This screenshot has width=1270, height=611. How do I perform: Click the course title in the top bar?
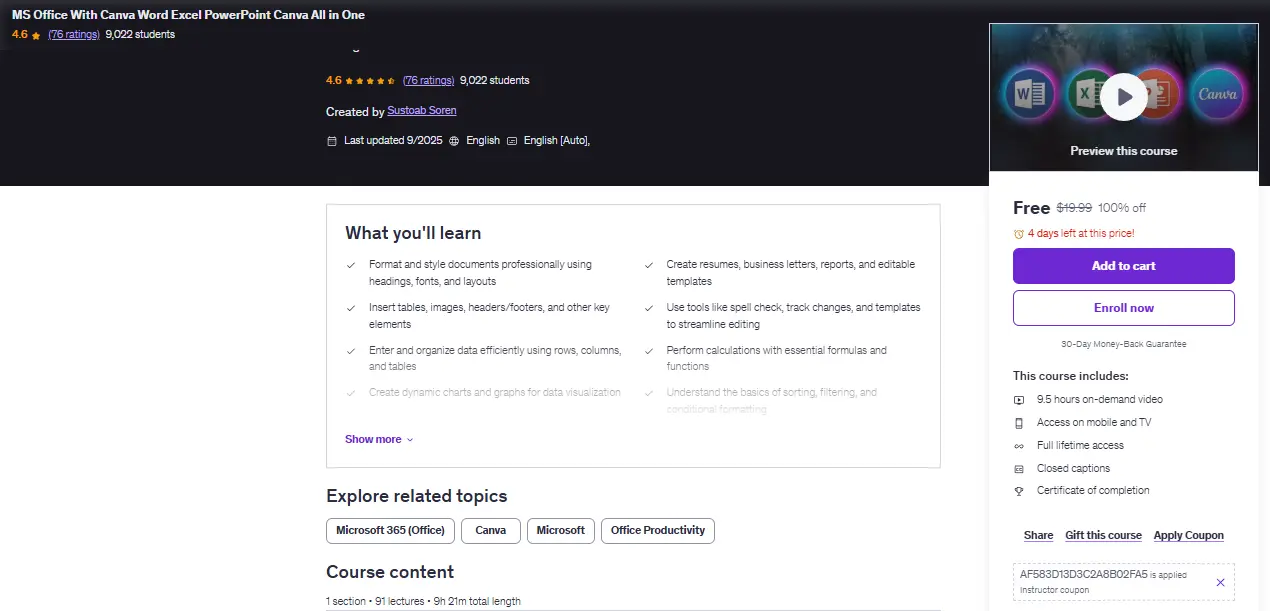[188, 15]
